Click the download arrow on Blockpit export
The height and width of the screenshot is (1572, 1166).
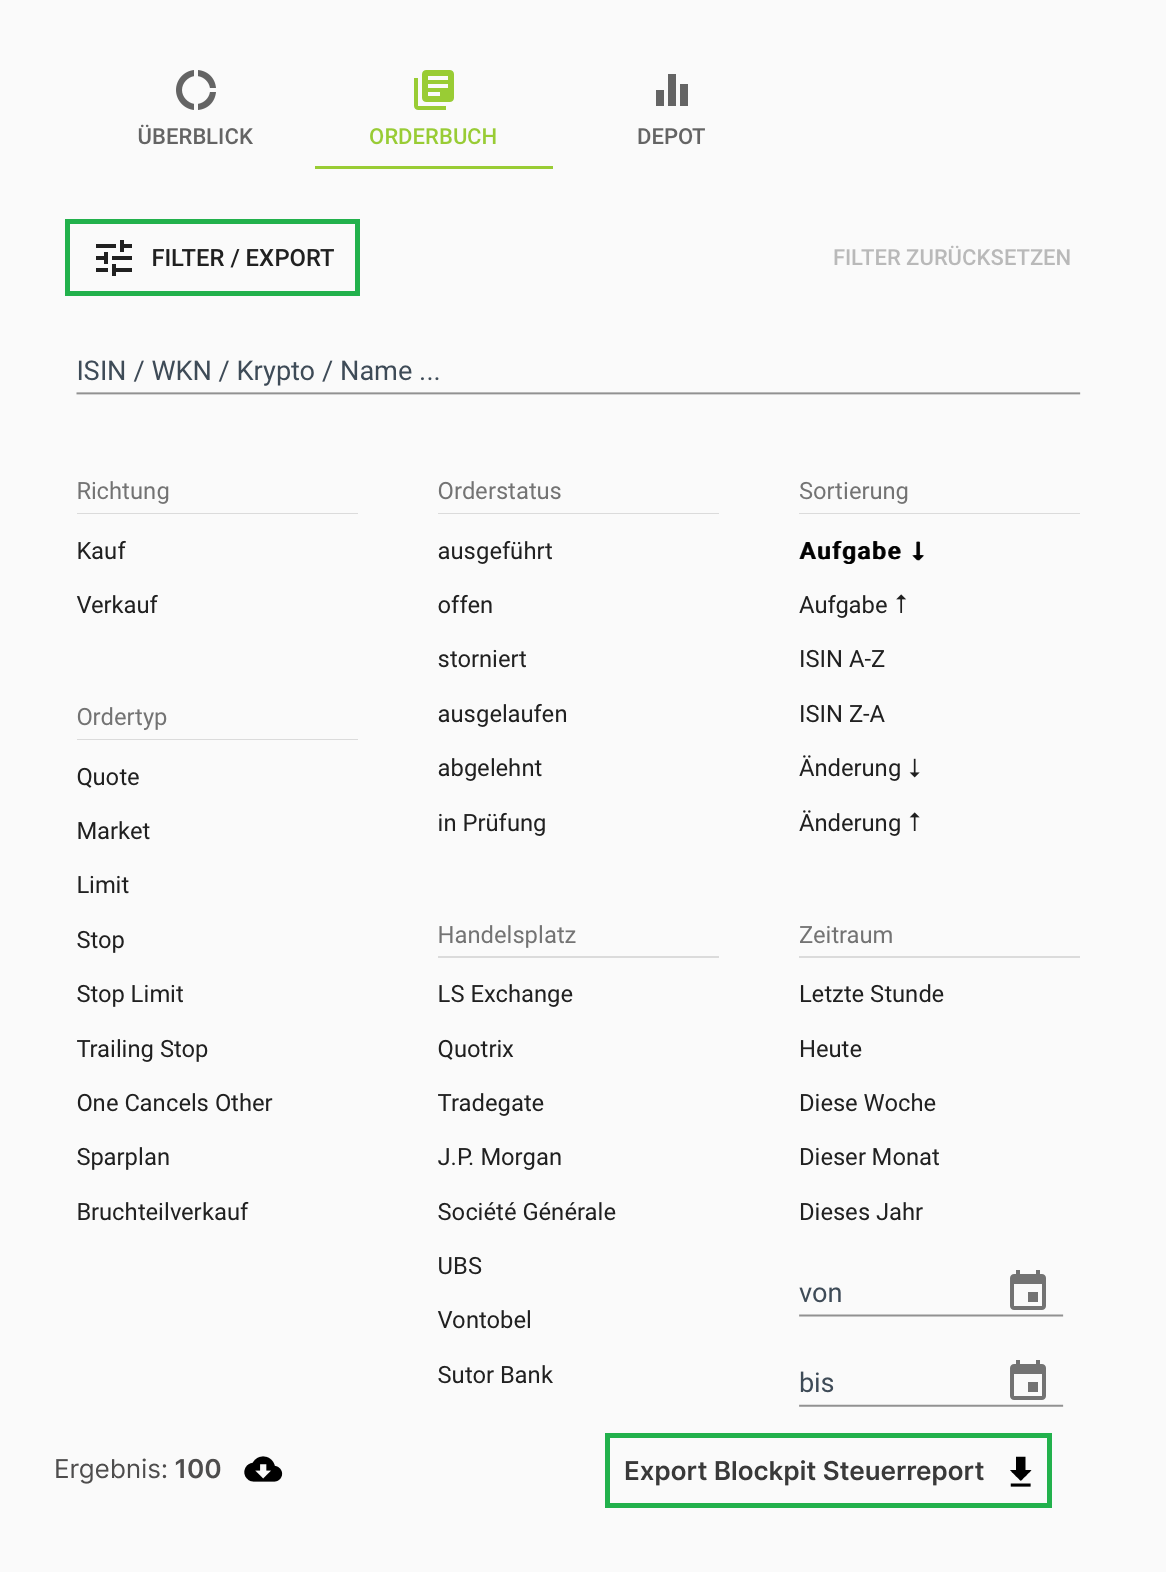point(1020,1471)
